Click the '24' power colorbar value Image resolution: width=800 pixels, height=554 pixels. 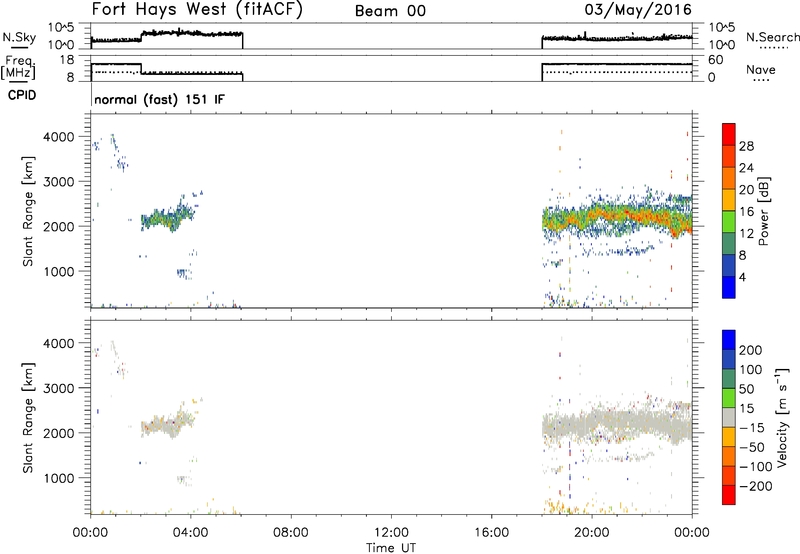pos(746,168)
